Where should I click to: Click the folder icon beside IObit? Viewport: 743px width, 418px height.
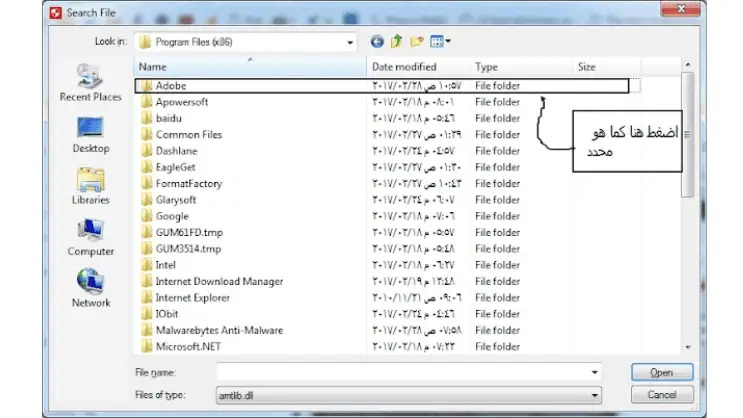146,314
